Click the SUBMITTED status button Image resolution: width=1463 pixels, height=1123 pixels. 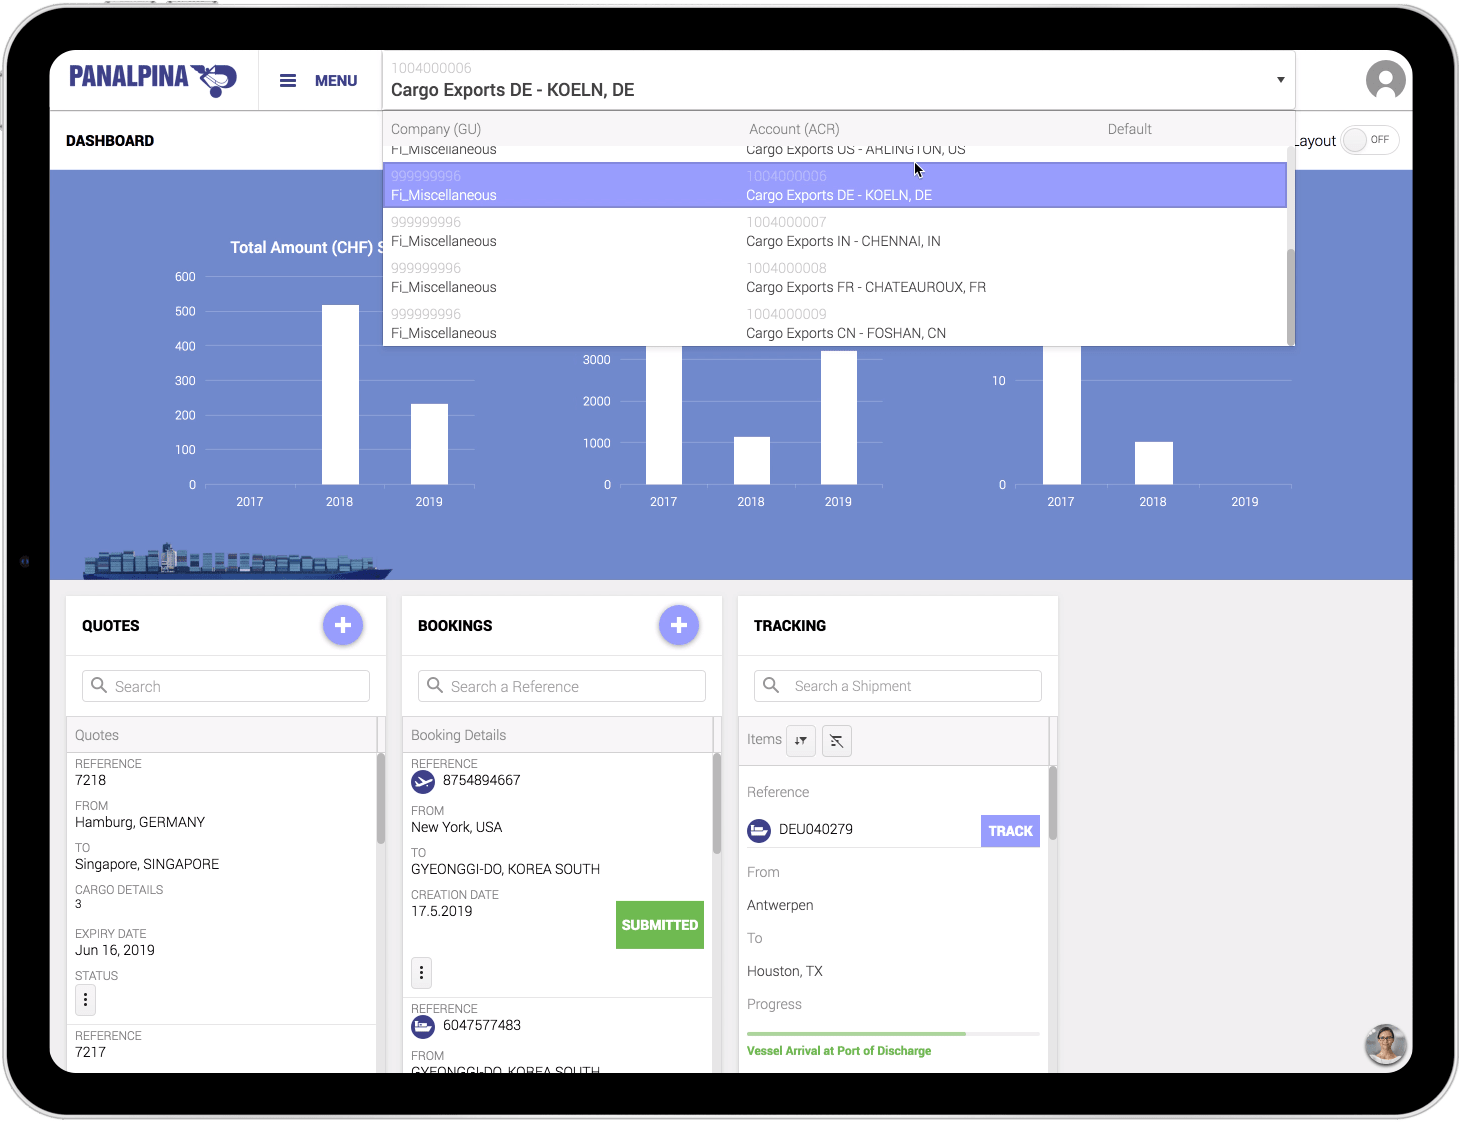(660, 925)
